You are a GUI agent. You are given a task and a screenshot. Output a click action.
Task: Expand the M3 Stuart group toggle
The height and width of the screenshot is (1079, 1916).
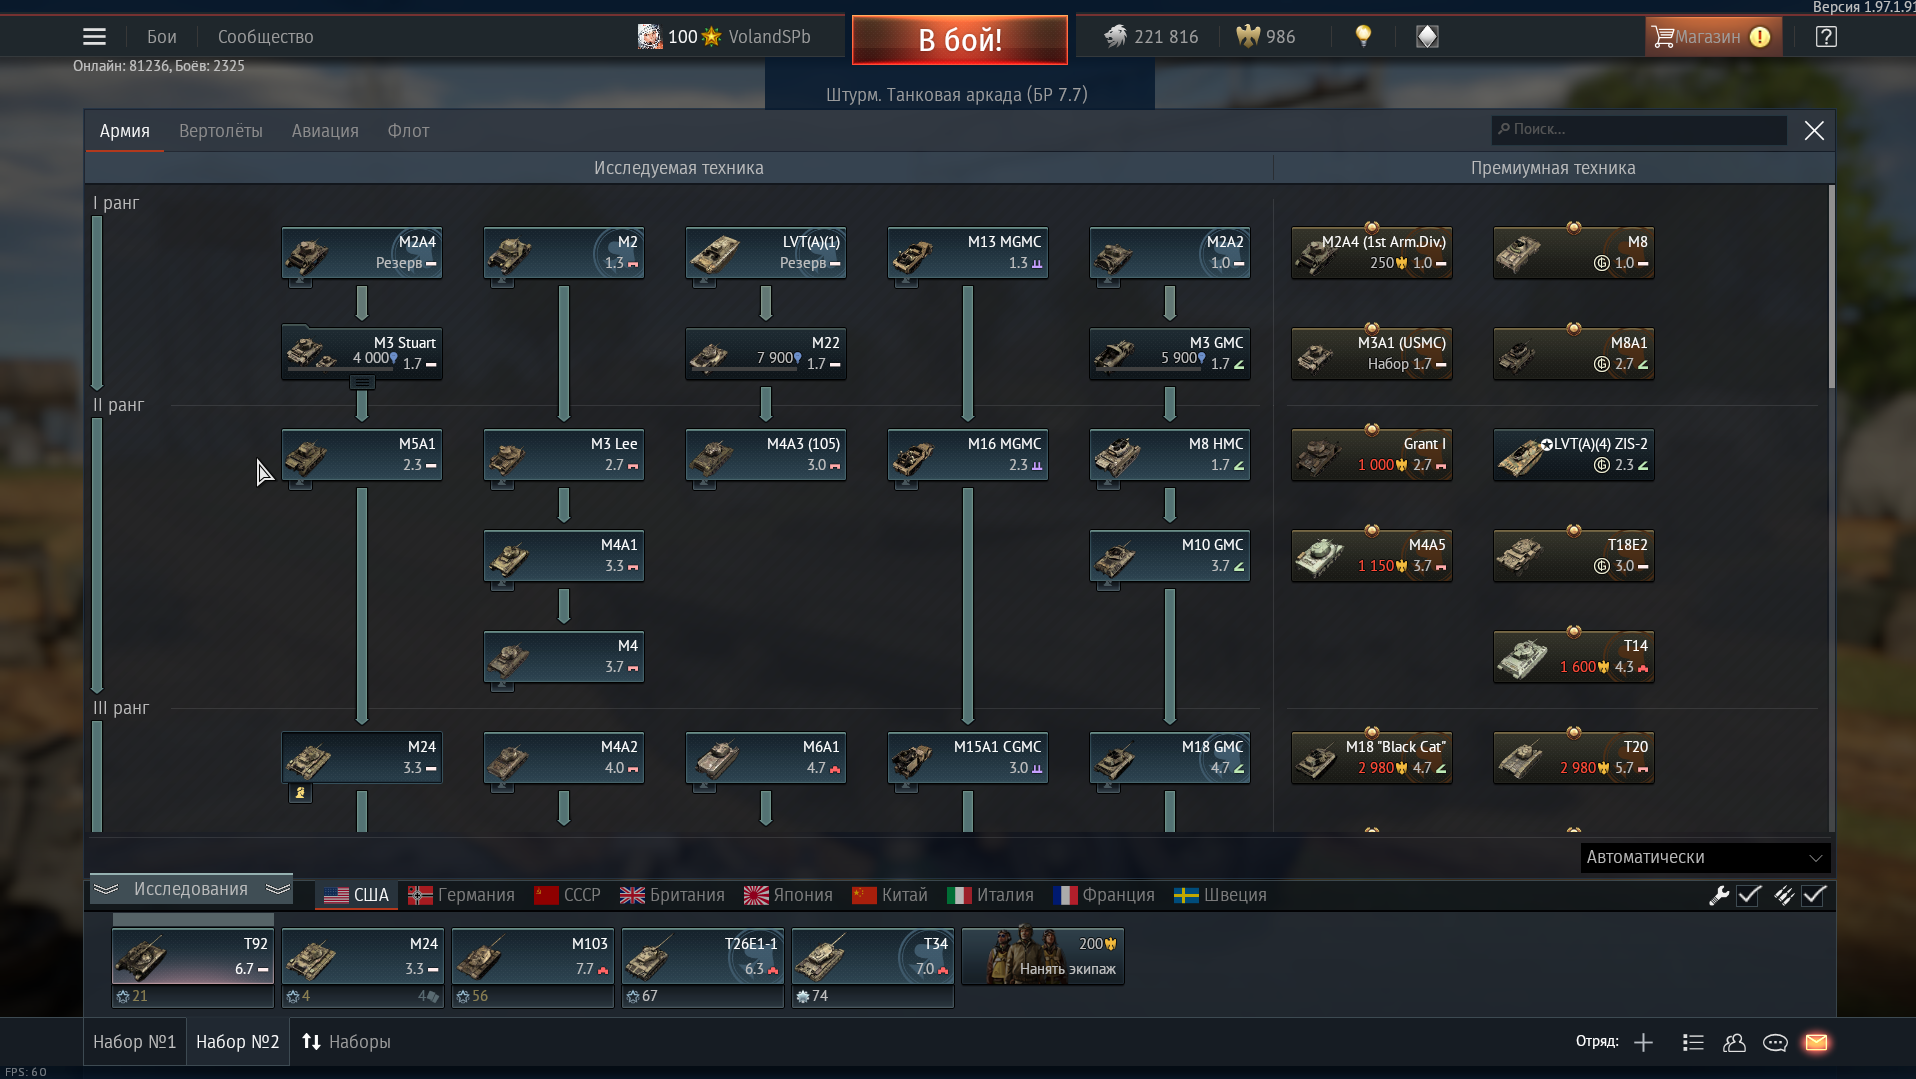click(x=362, y=382)
